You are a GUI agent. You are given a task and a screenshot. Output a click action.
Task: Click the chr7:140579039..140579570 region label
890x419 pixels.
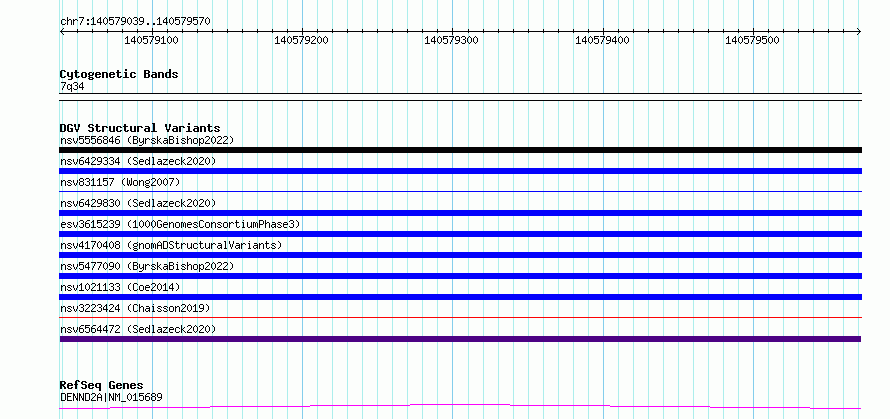coord(135,21)
